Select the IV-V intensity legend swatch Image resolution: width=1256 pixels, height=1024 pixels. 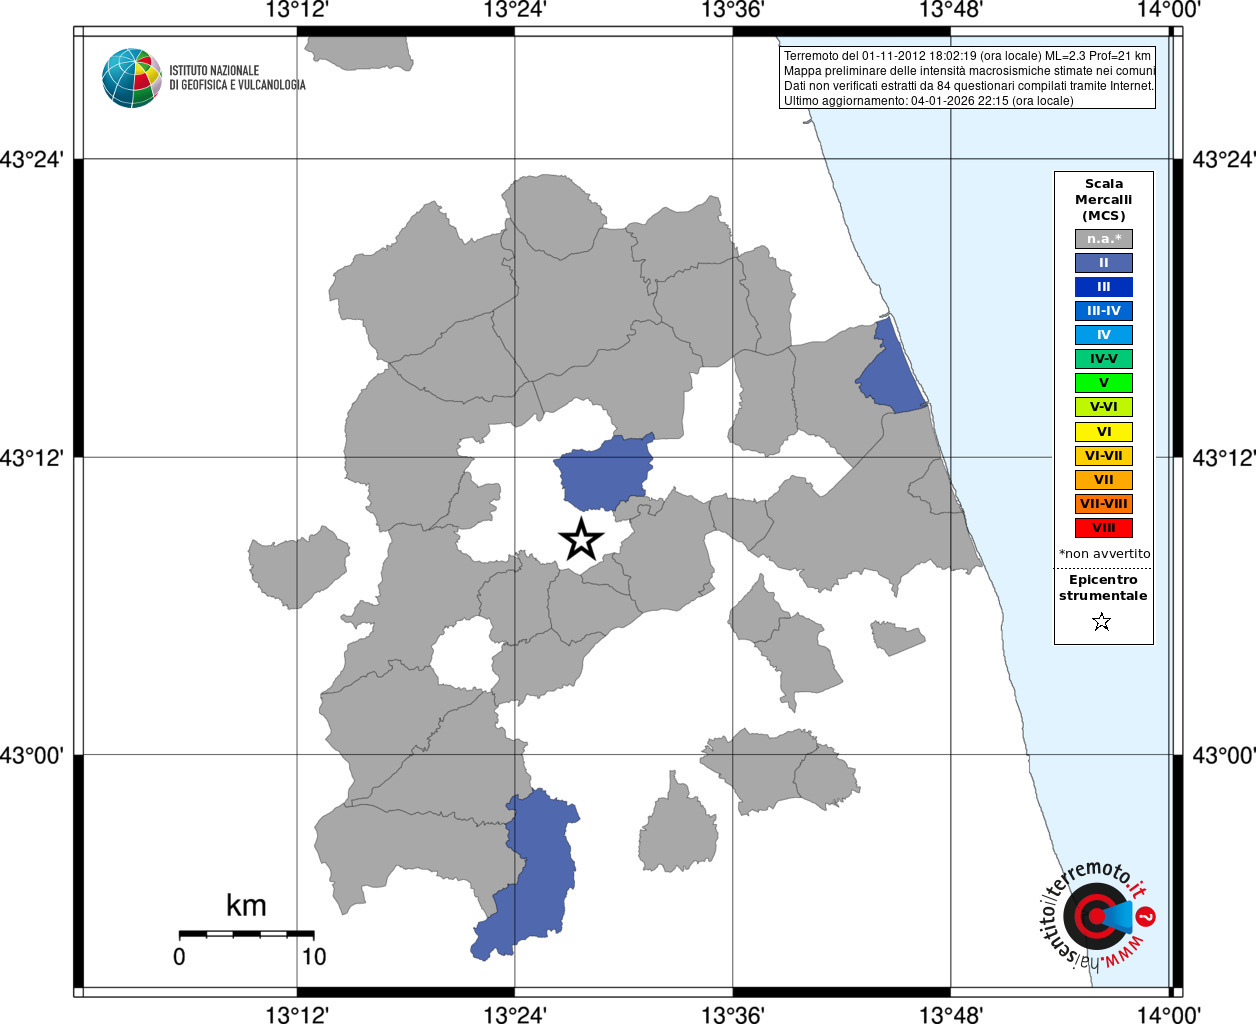(1104, 359)
